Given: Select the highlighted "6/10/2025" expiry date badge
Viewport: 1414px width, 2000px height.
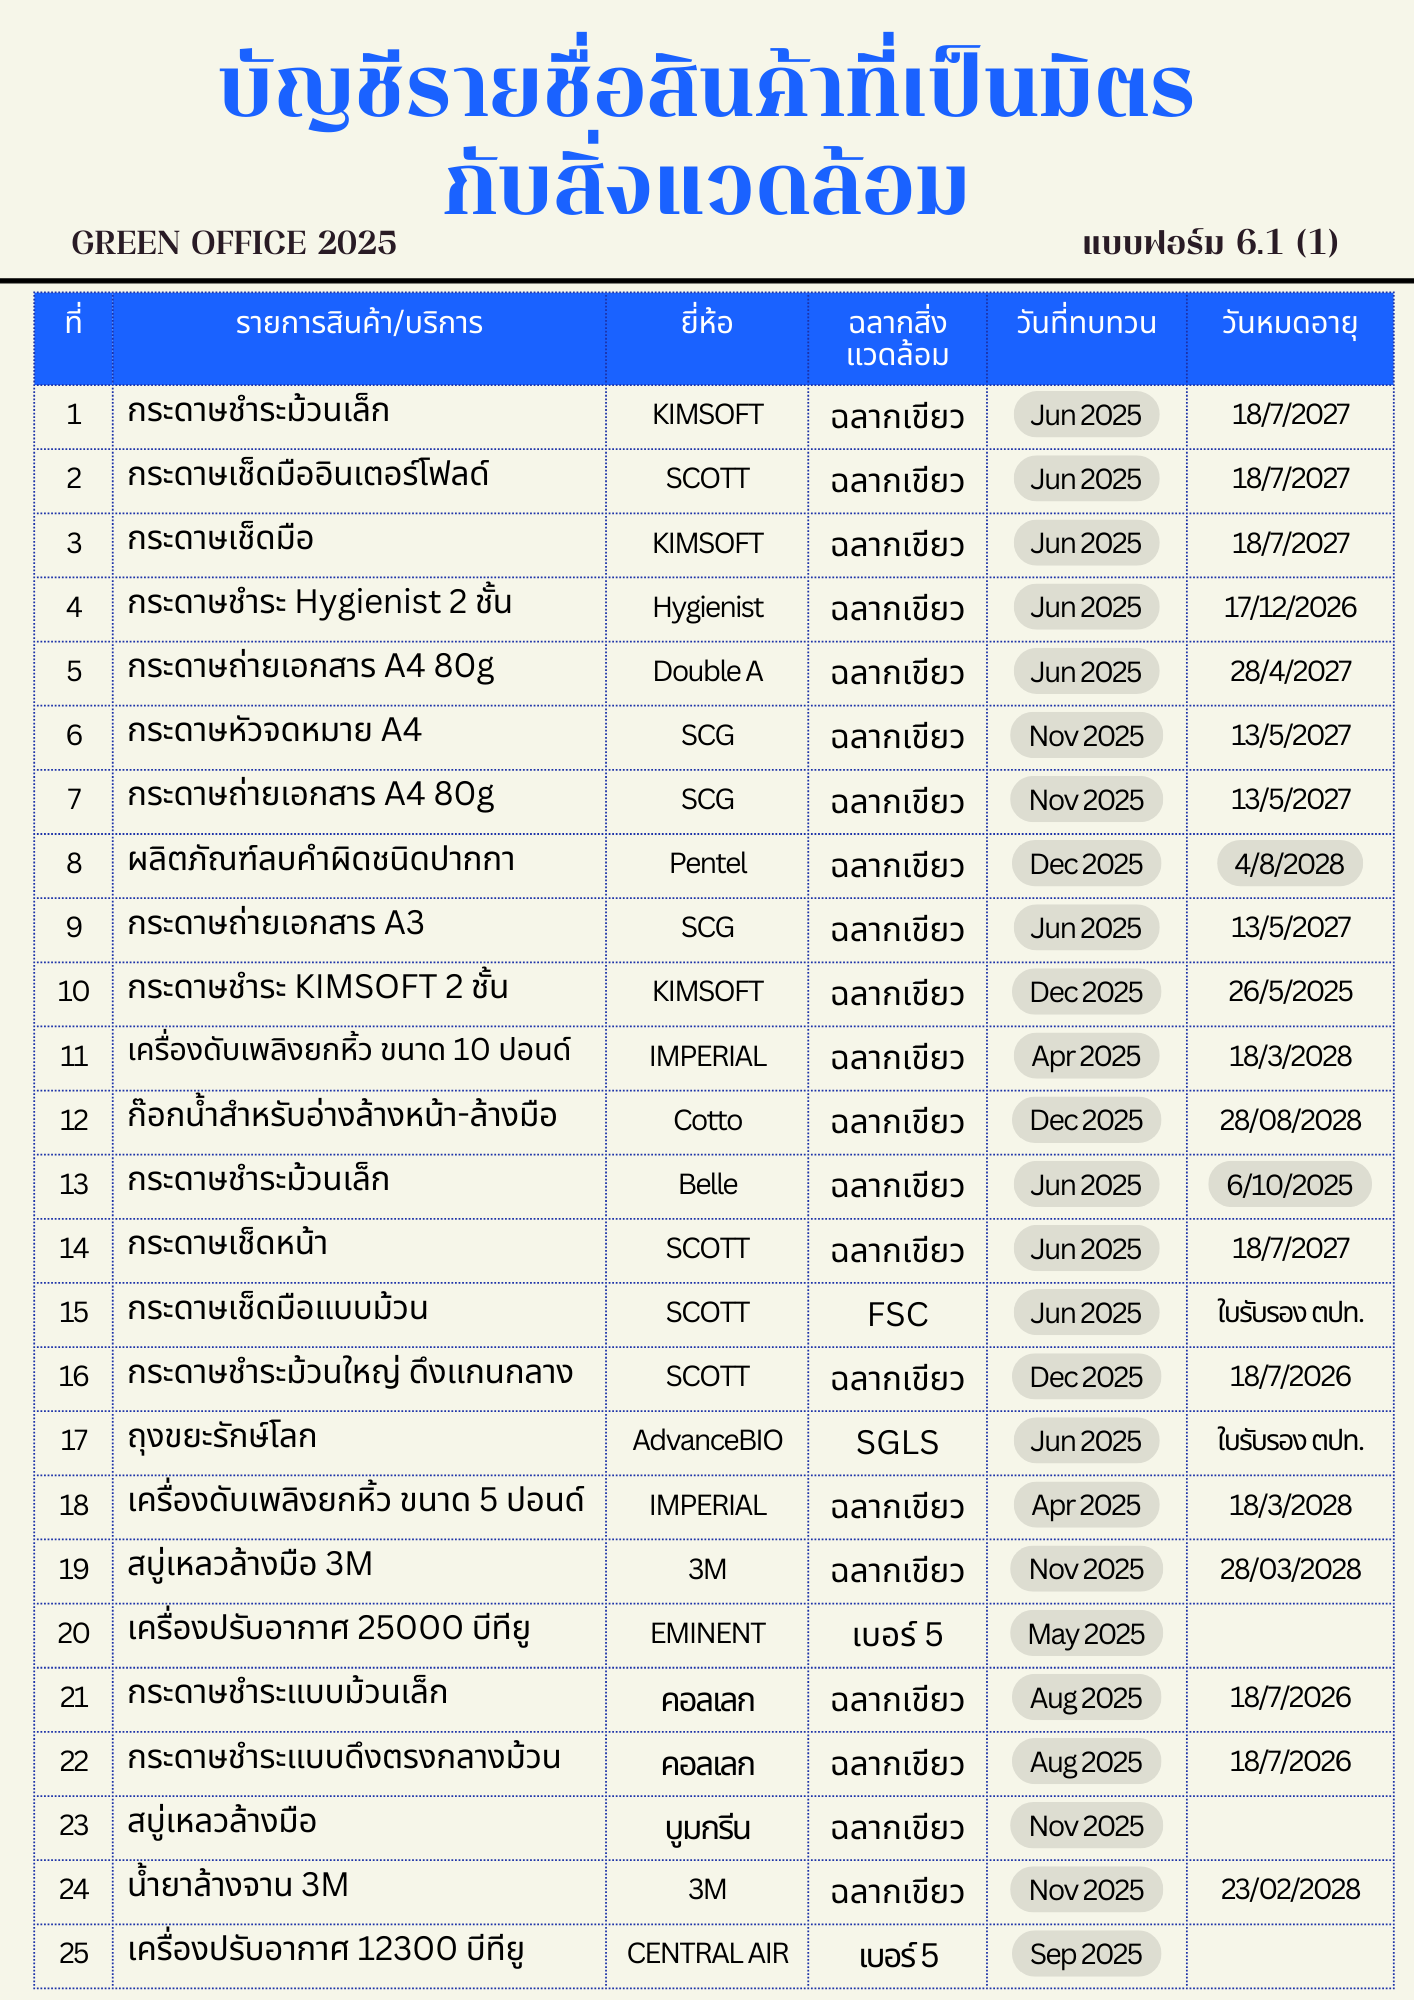Looking at the screenshot, I should click(1289, 1185).
